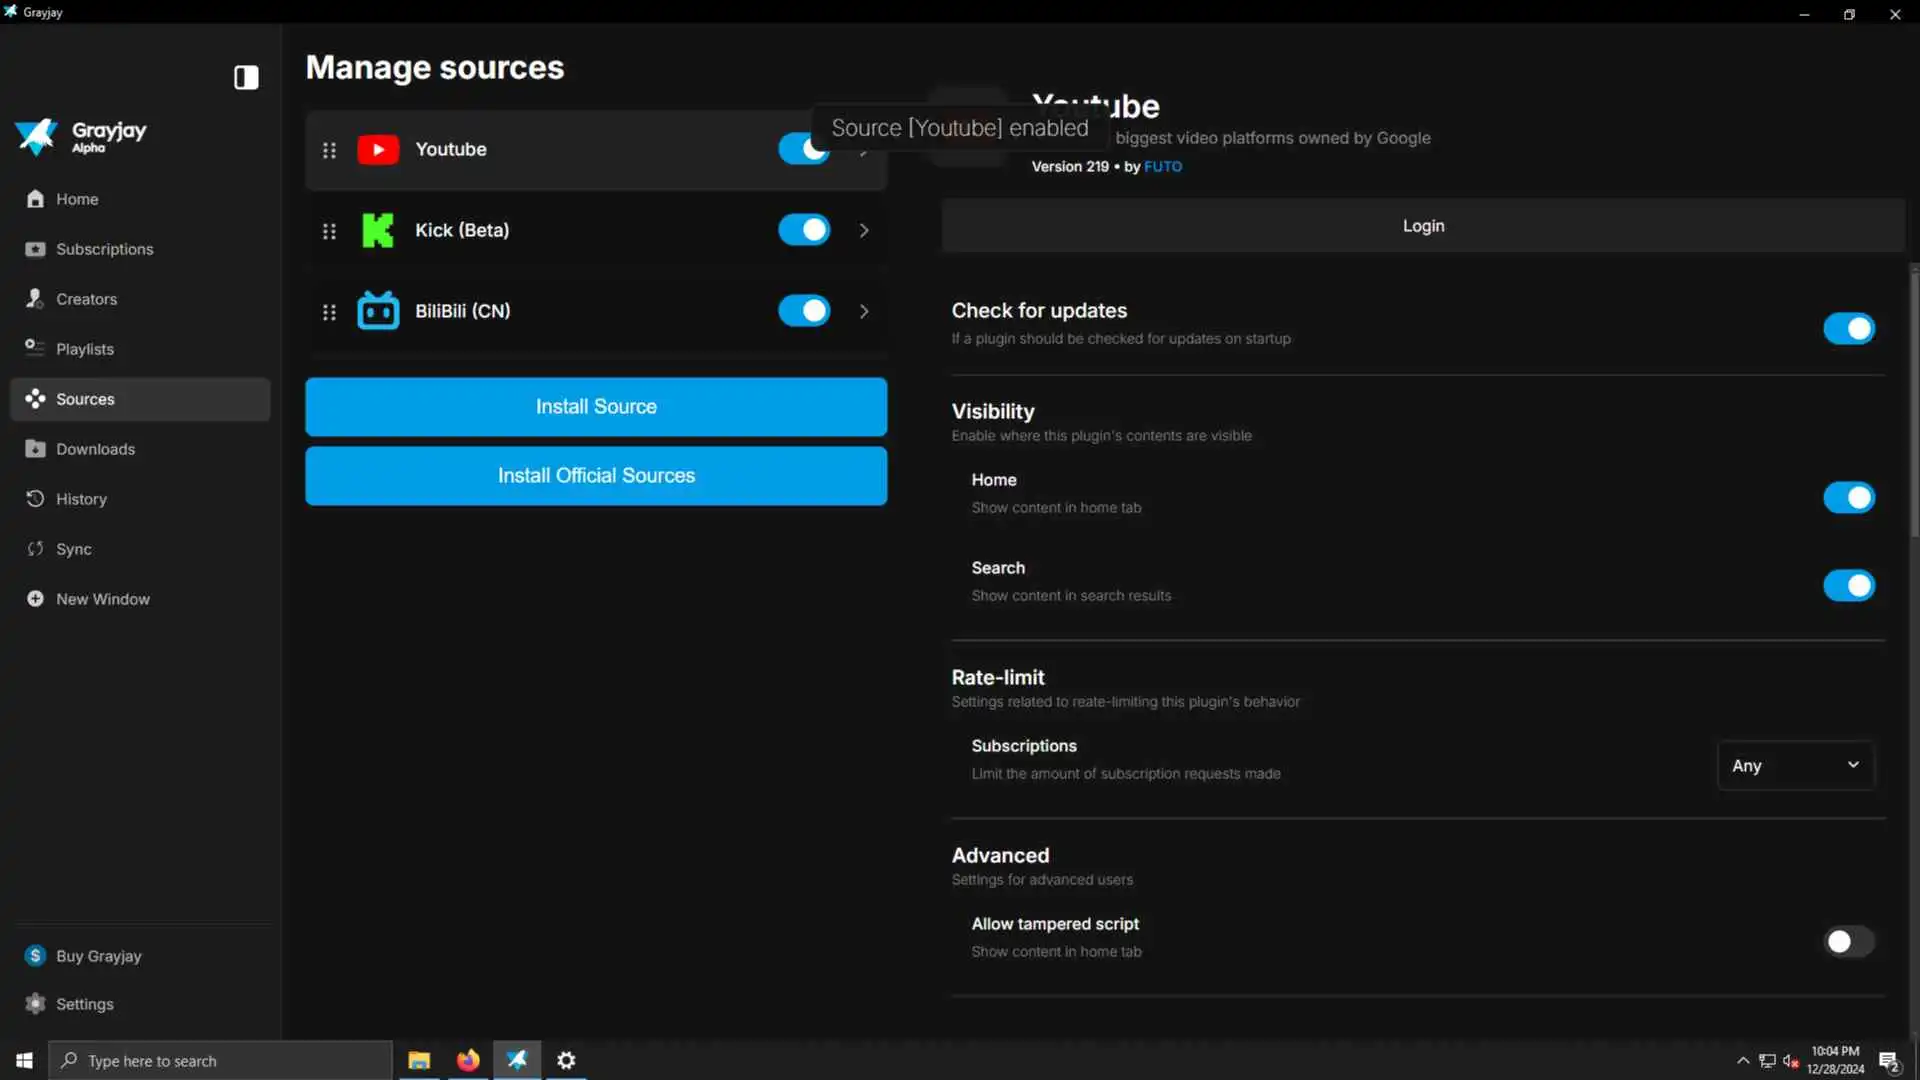Toggle Search visibility switch
Image resolution: width=1920 pixels, height=1080 pixels.
point(1848,585)
